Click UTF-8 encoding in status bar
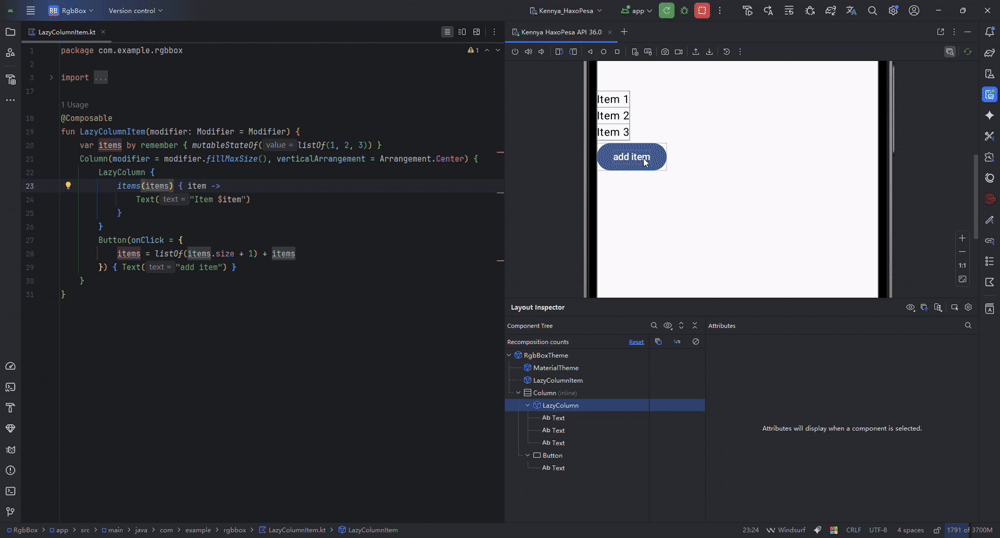 [878, 530]
